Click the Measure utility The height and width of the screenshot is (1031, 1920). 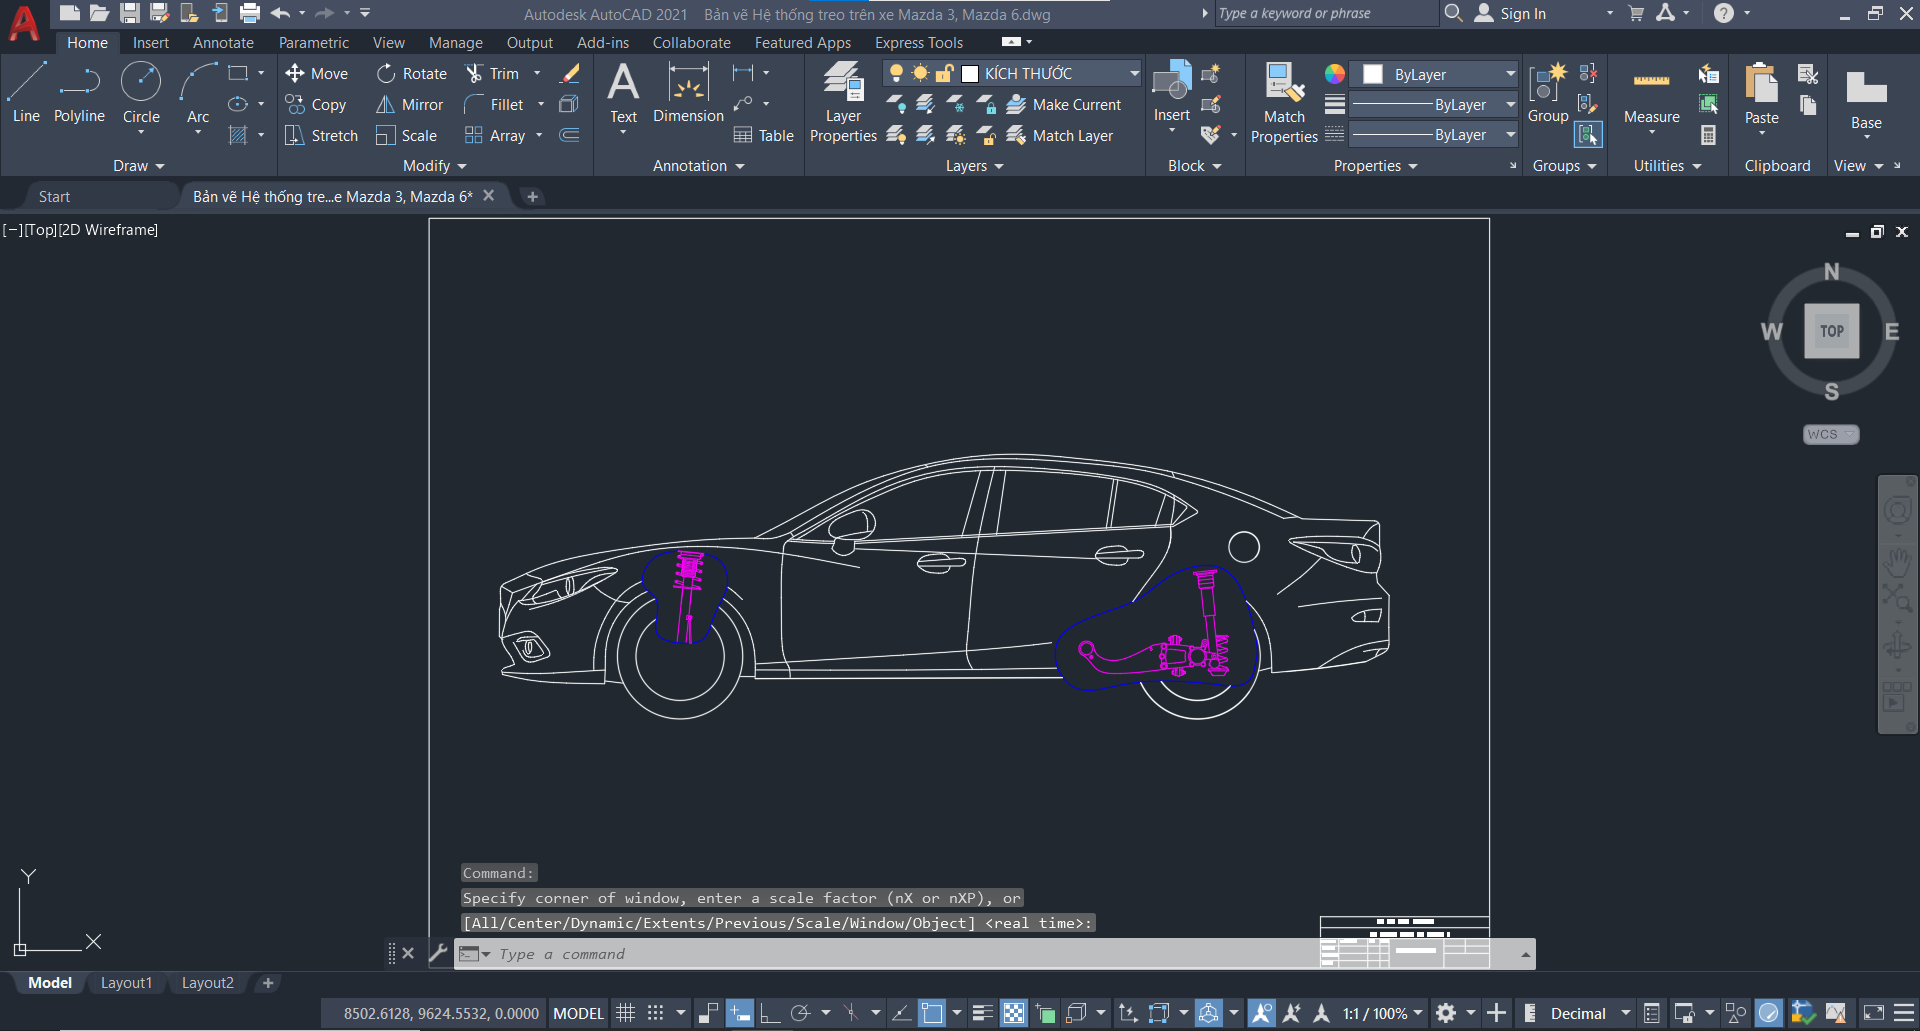click(x=1651, y=97)
